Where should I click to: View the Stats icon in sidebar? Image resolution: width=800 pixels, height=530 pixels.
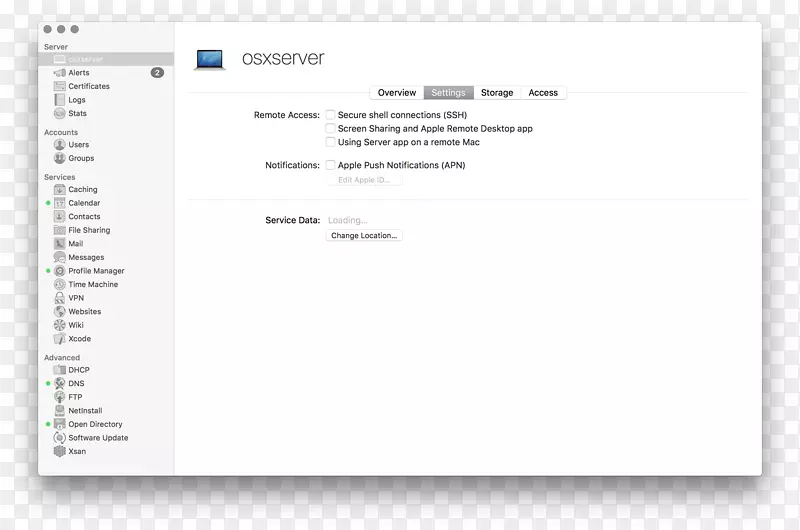[60, 113]
